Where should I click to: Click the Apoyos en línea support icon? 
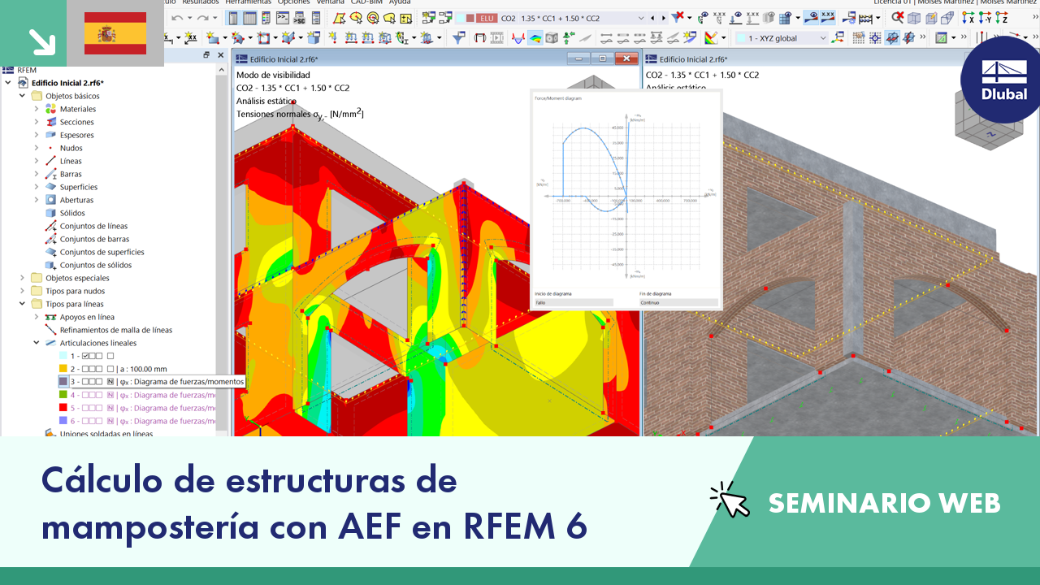[50, 317]
